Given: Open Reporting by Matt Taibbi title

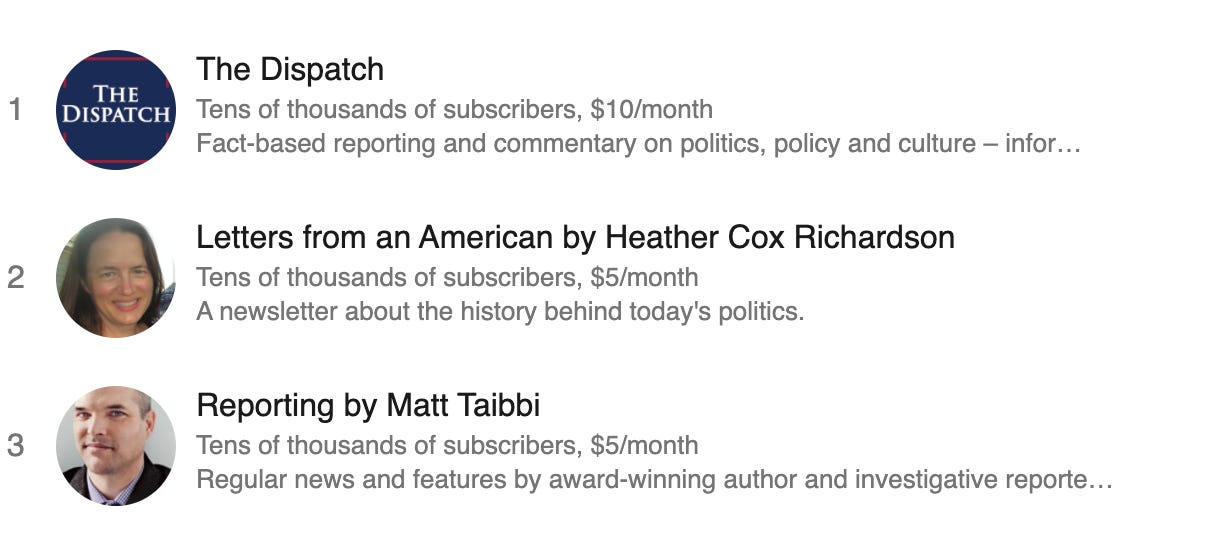Looking at the screenshot, I should pyautogui.click(x=368, y=405).
